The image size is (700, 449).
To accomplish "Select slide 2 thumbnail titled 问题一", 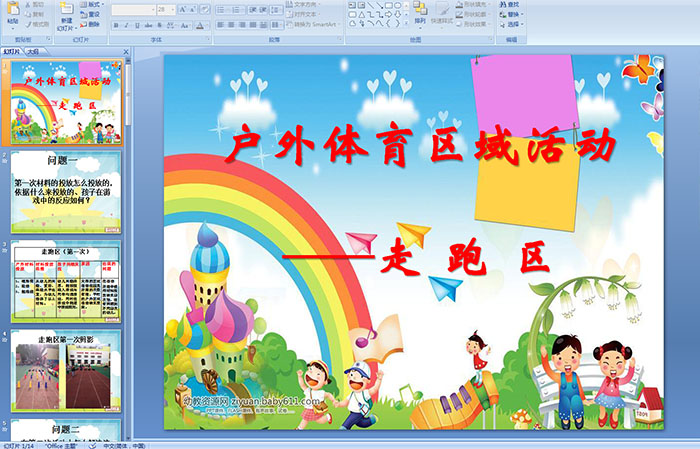I will [x=66, y=192].
